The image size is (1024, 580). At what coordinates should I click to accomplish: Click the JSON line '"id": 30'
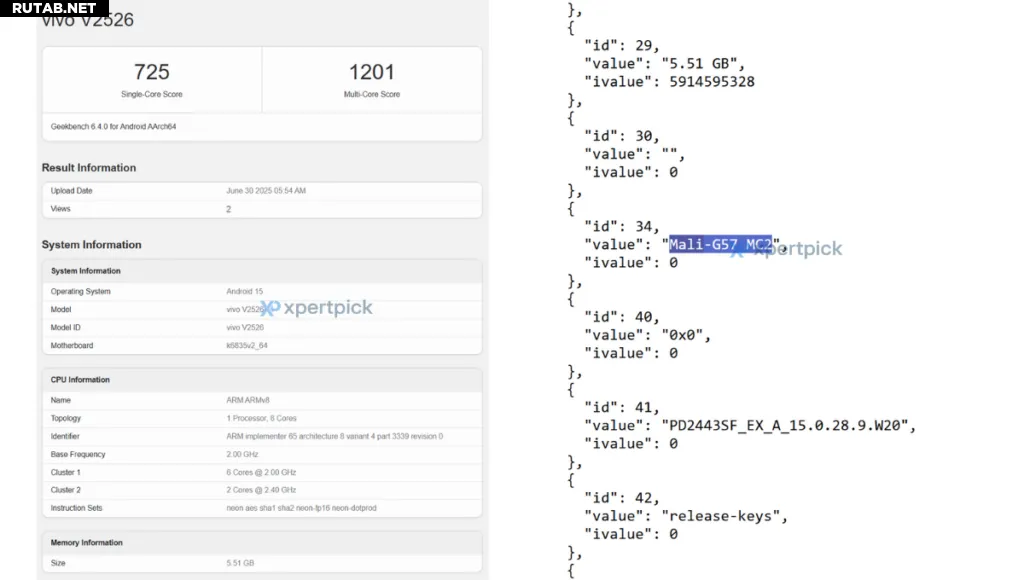click(622, 136)
